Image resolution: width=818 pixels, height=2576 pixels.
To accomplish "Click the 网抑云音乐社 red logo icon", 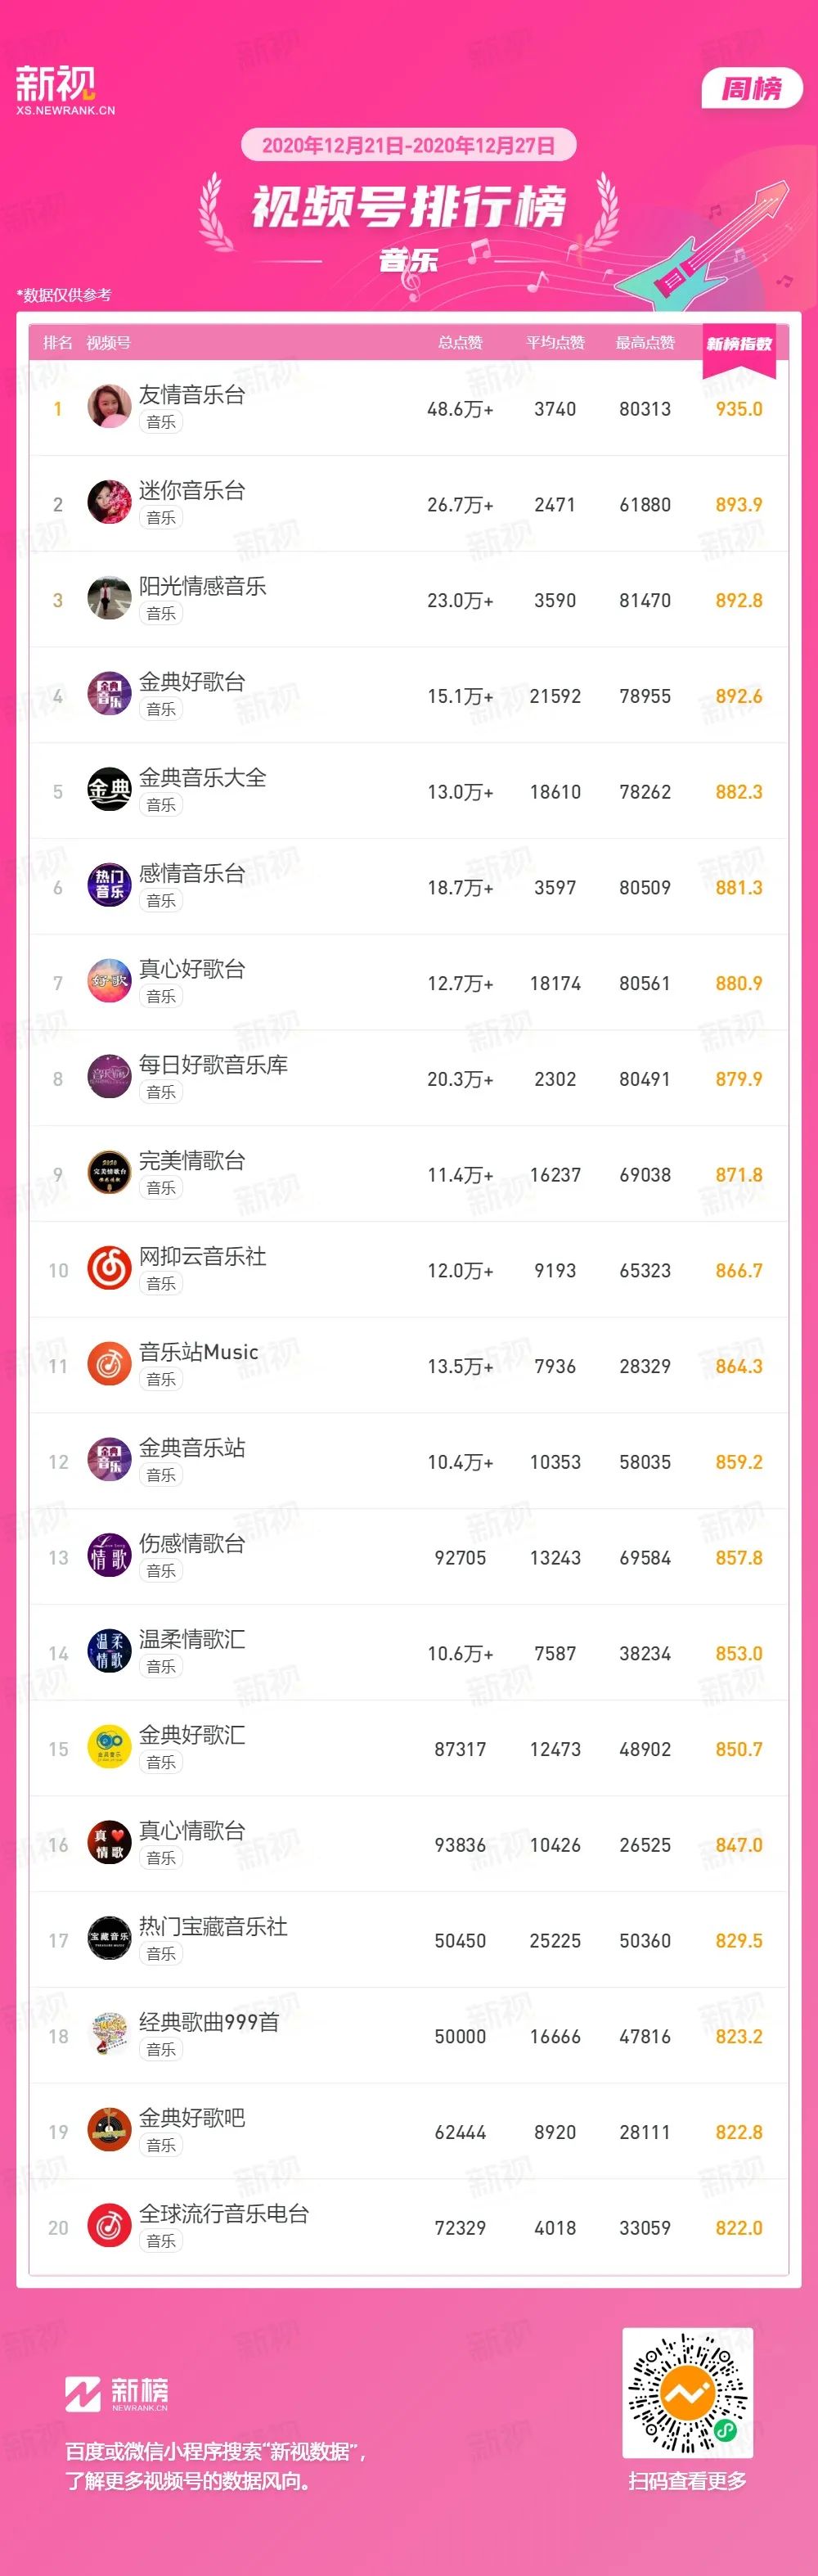I will pos(109,1268).
